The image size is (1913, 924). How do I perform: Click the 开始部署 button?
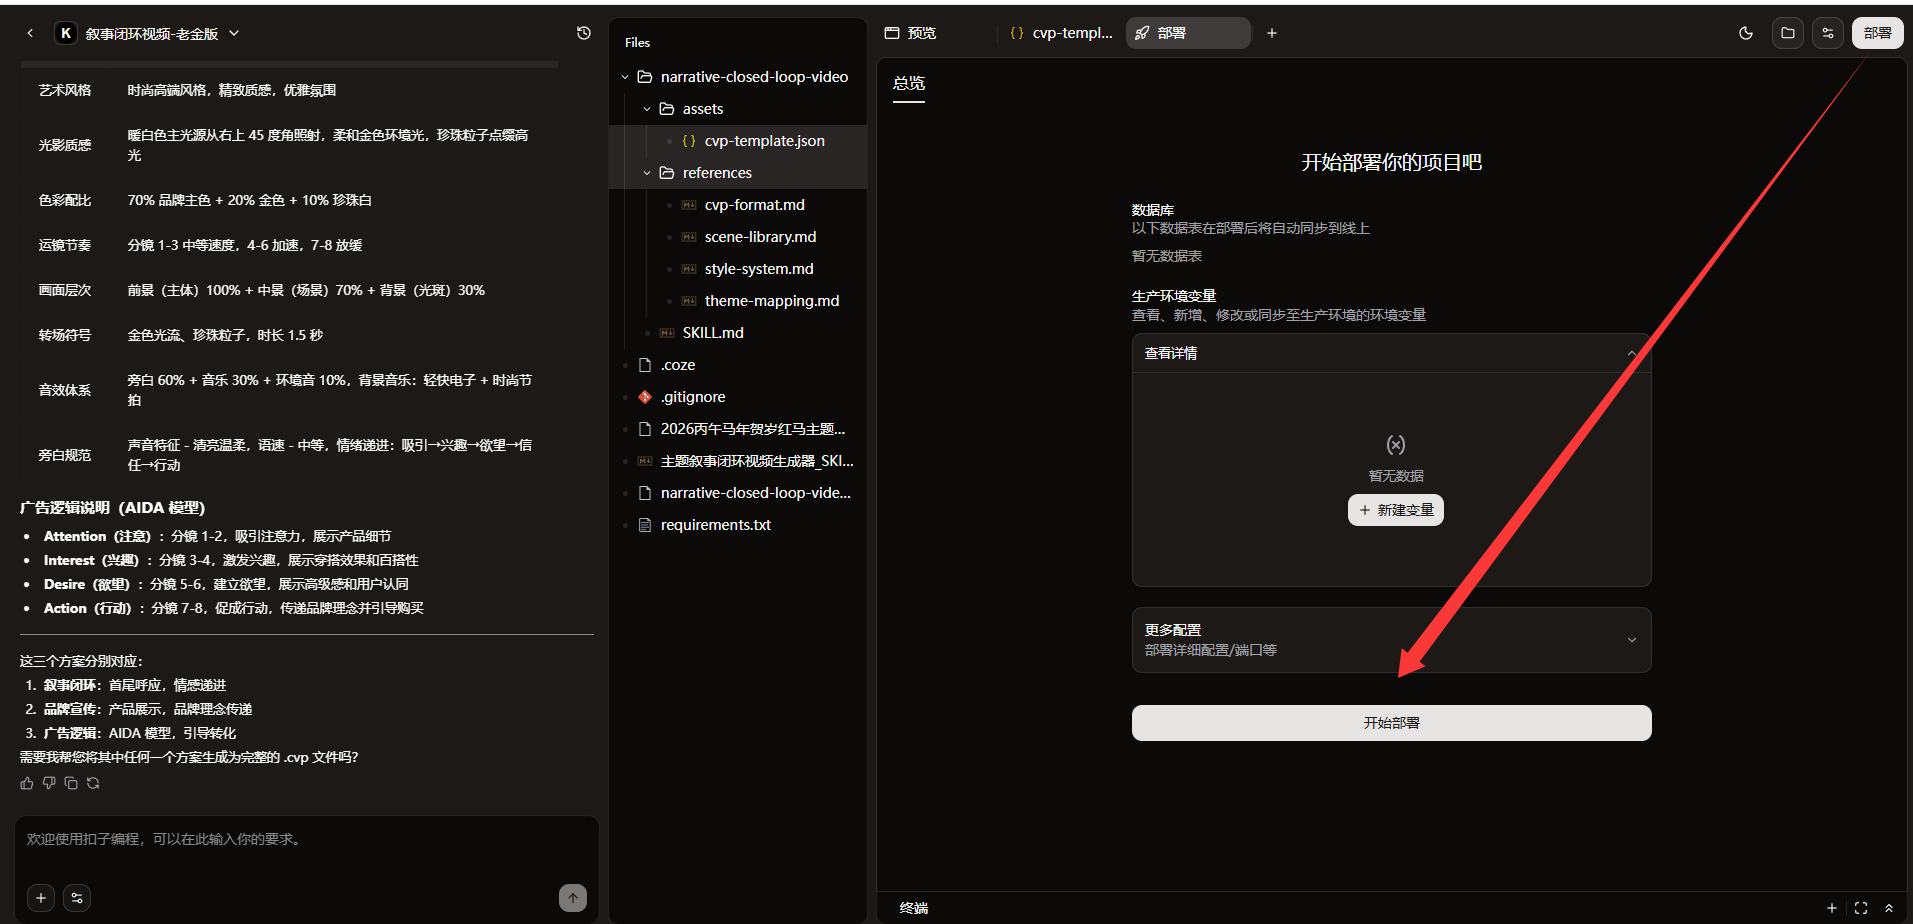click(x=1391, y=723)
